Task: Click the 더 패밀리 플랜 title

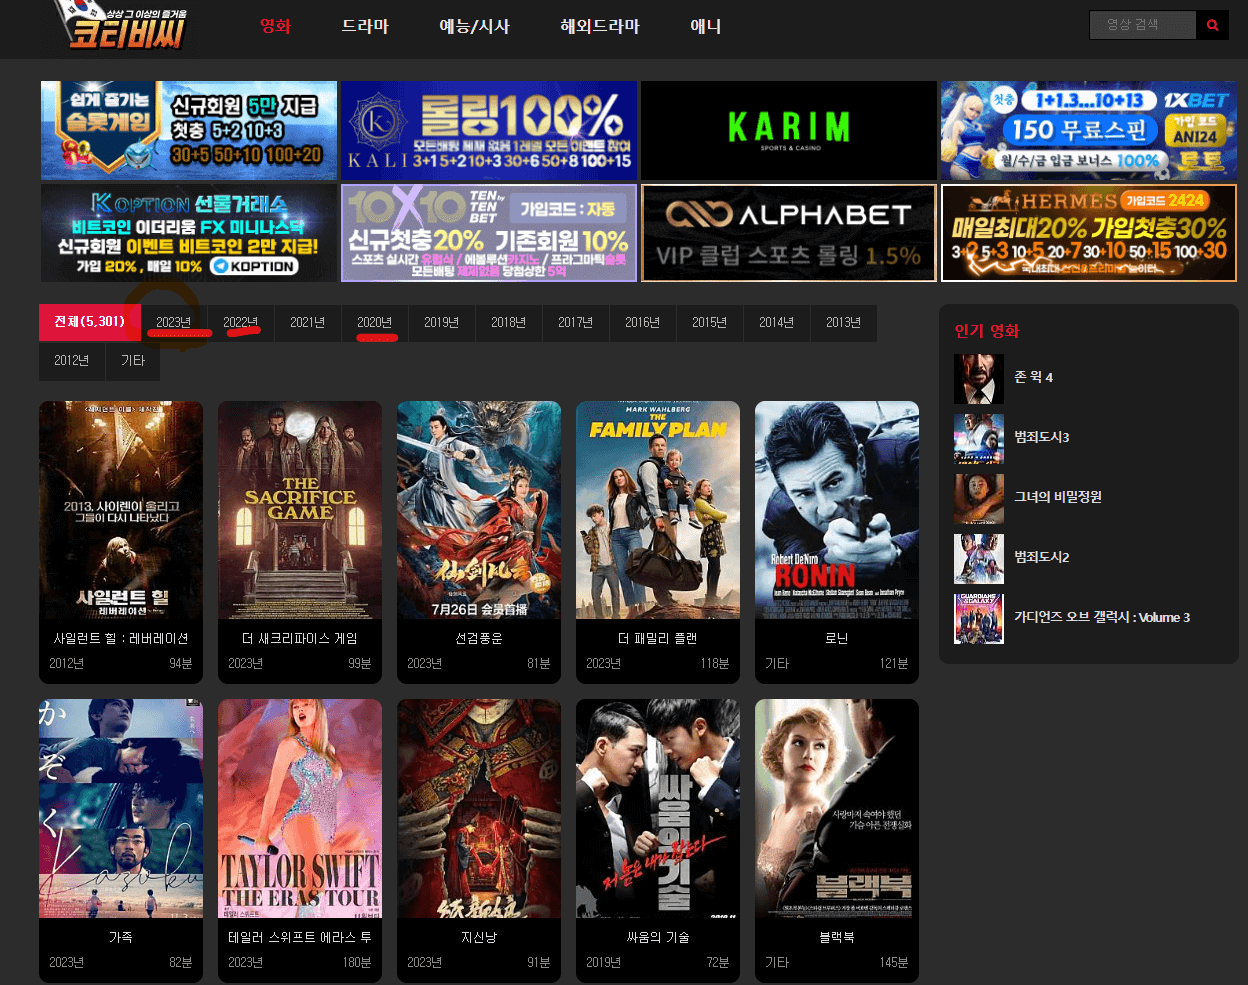Action: [x=658, y=638]
